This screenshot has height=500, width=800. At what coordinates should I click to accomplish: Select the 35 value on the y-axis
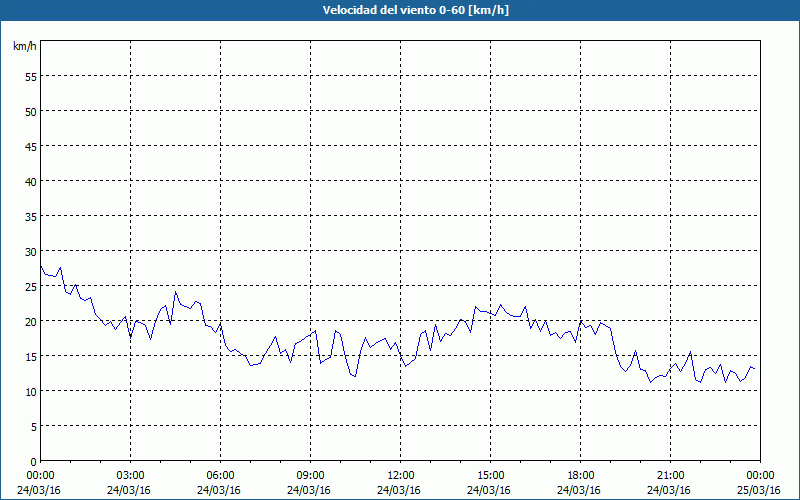pos(31,216)
